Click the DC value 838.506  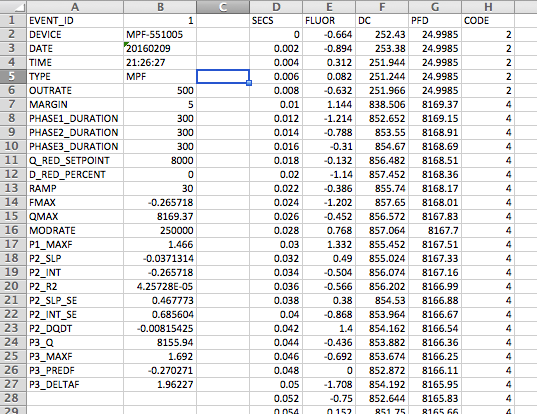click(382, 104)
